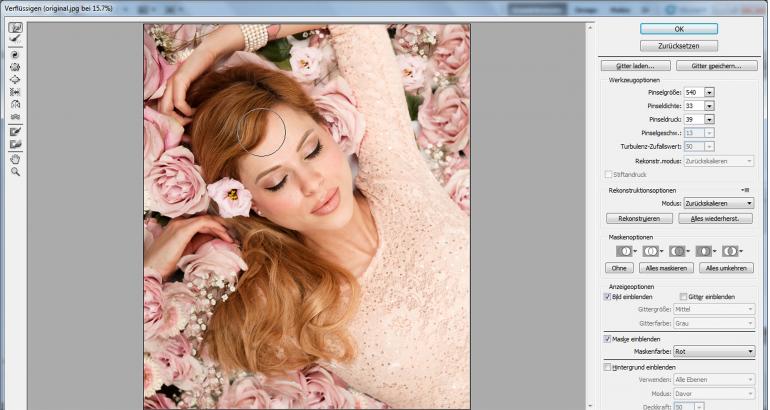The height and width of the screenshot is (410, 770).
Task: Select the Thaw Mask tool
Action: click(15, 144)
